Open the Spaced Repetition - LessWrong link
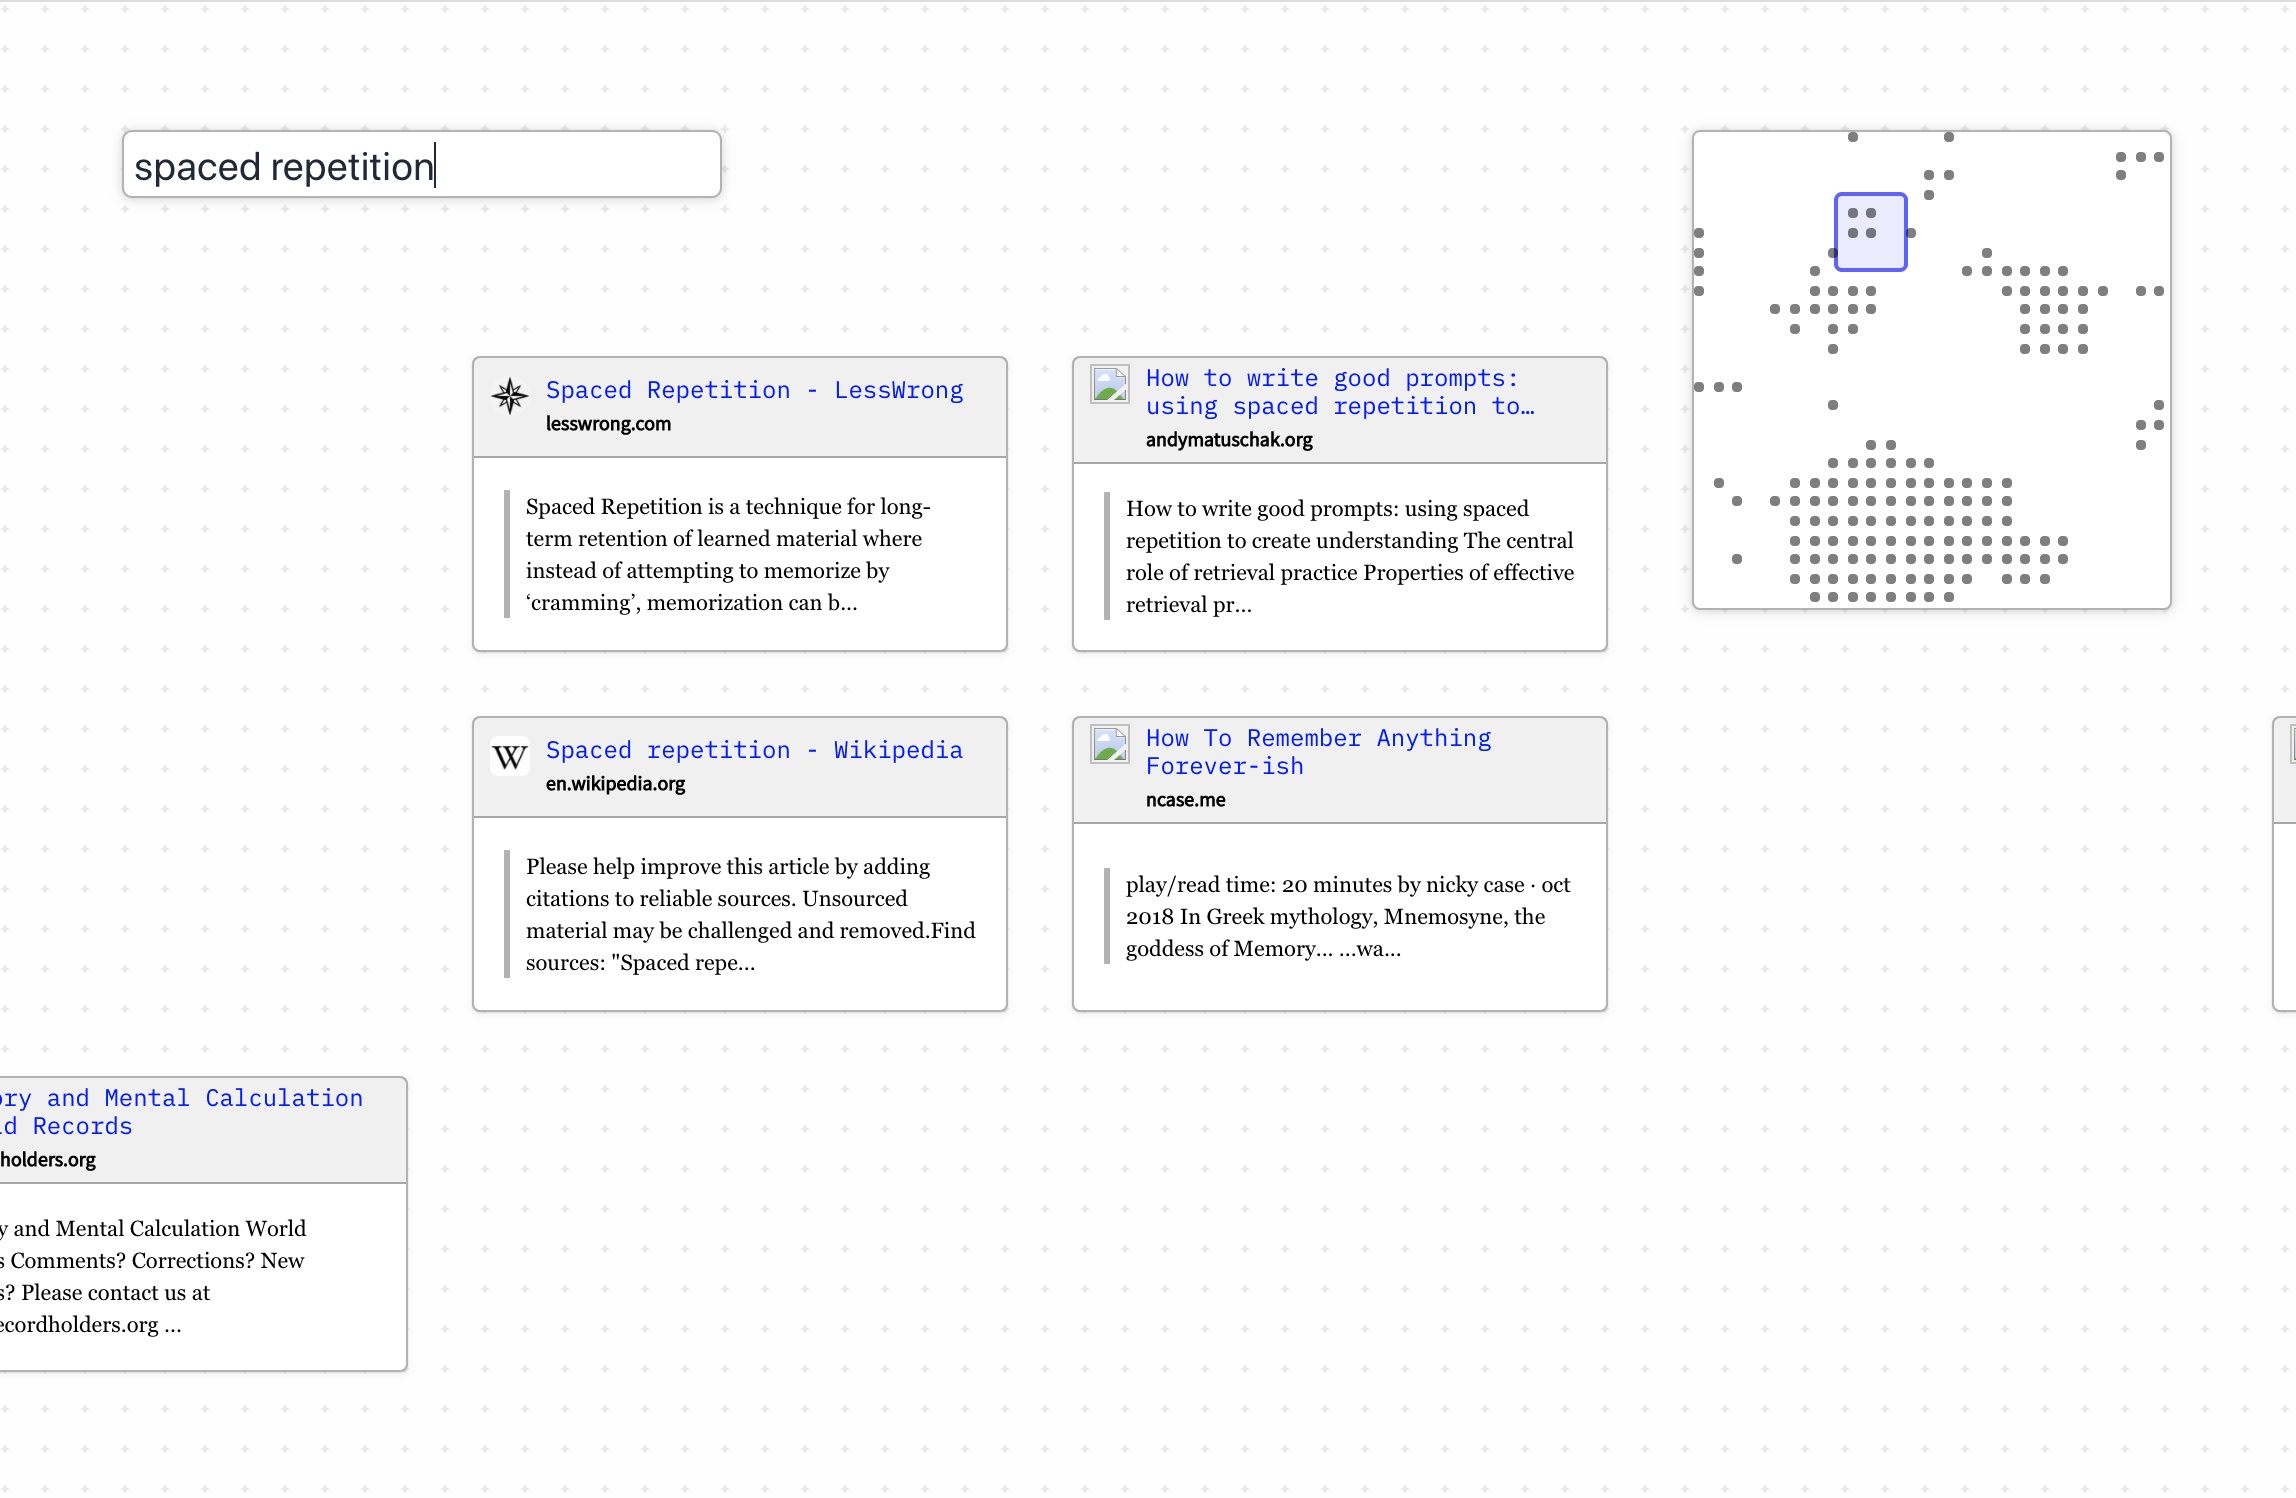Image resolution: width=2296 pixels, height=1498 pixels. click(754, 390)
